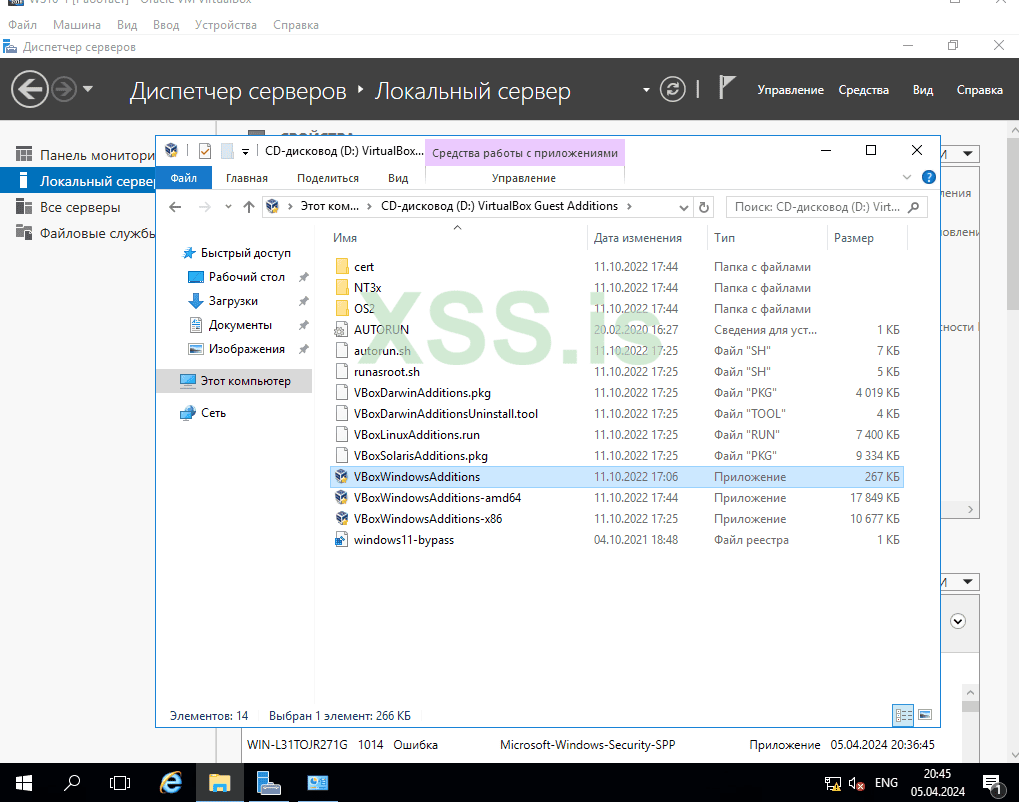Select the VBoxWindowsAdditions application icon
Screen dimensions: 1019x802
tap(342, 476)
